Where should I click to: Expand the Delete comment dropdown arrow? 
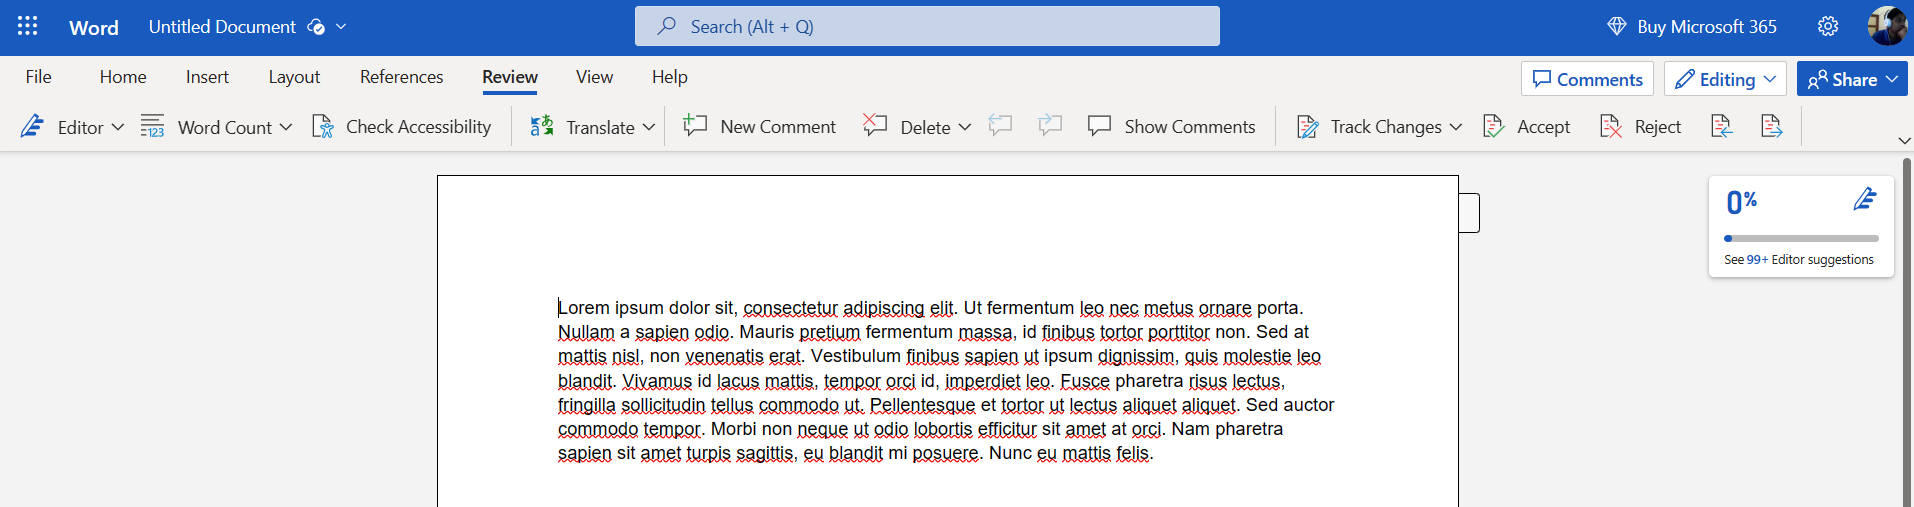tap(964, 127)
